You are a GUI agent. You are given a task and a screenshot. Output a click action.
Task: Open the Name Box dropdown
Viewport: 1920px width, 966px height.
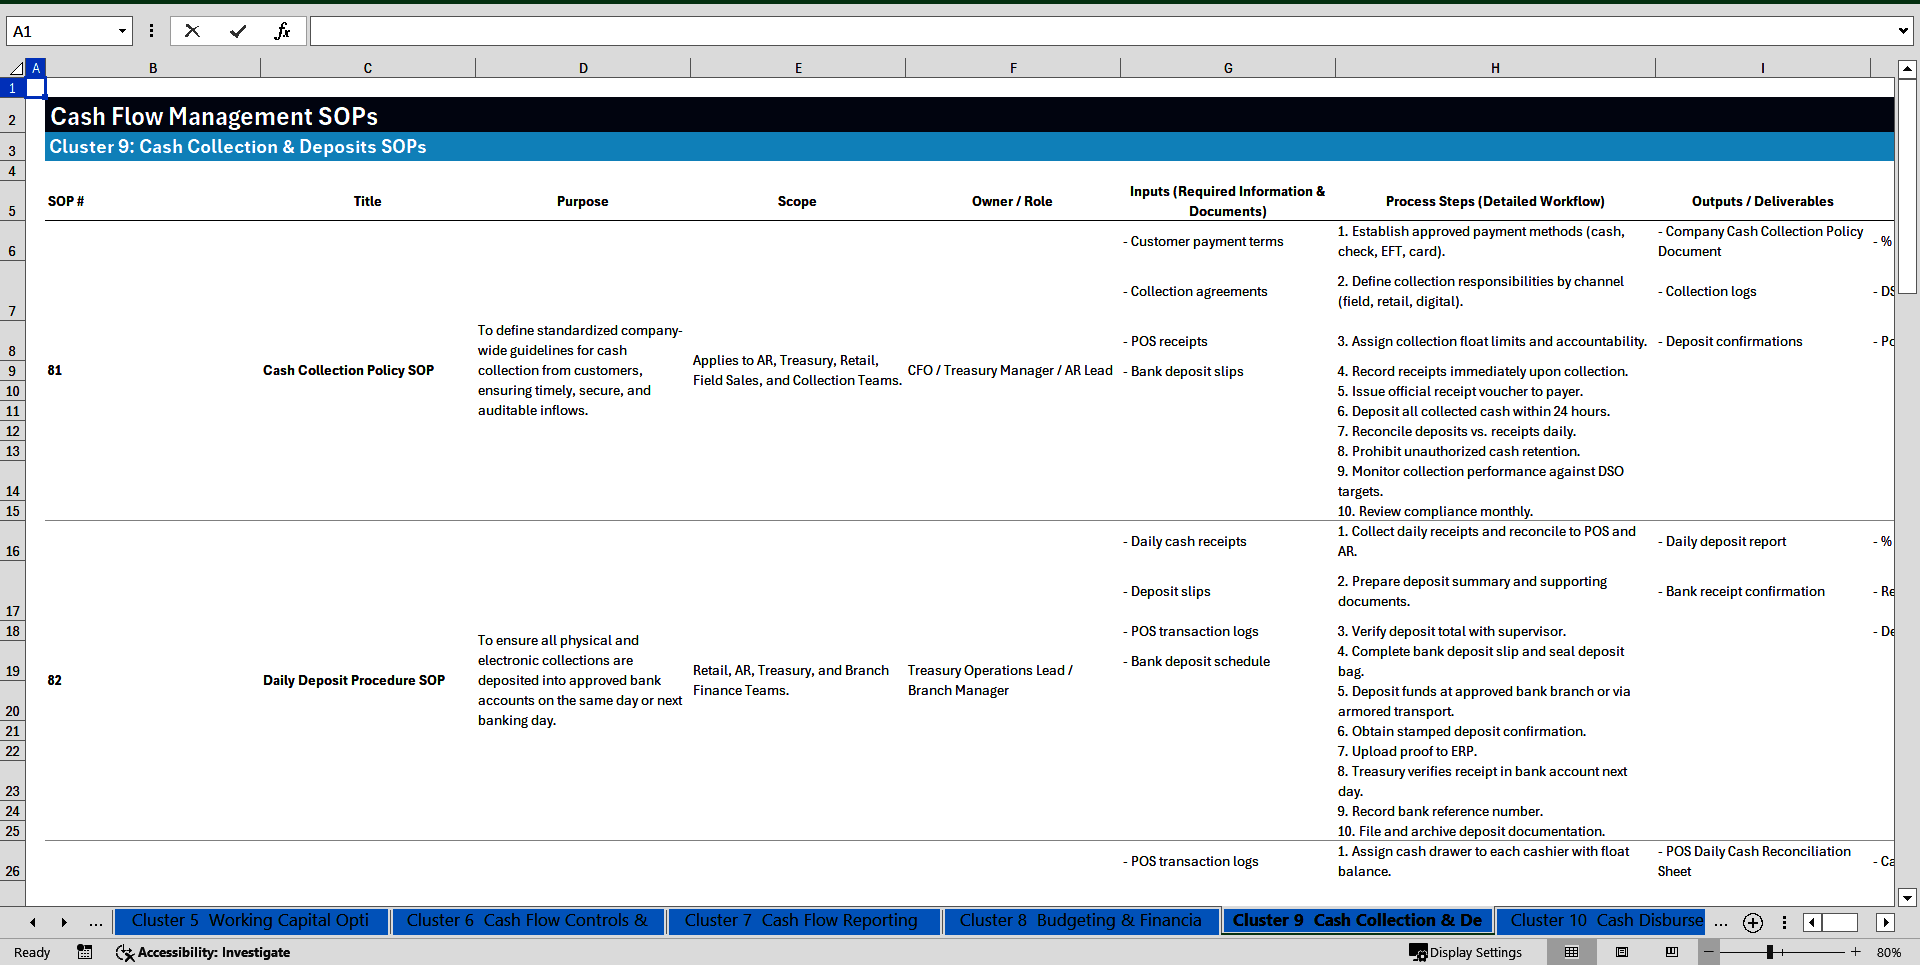pyautogui.click(x=122, y=31)
